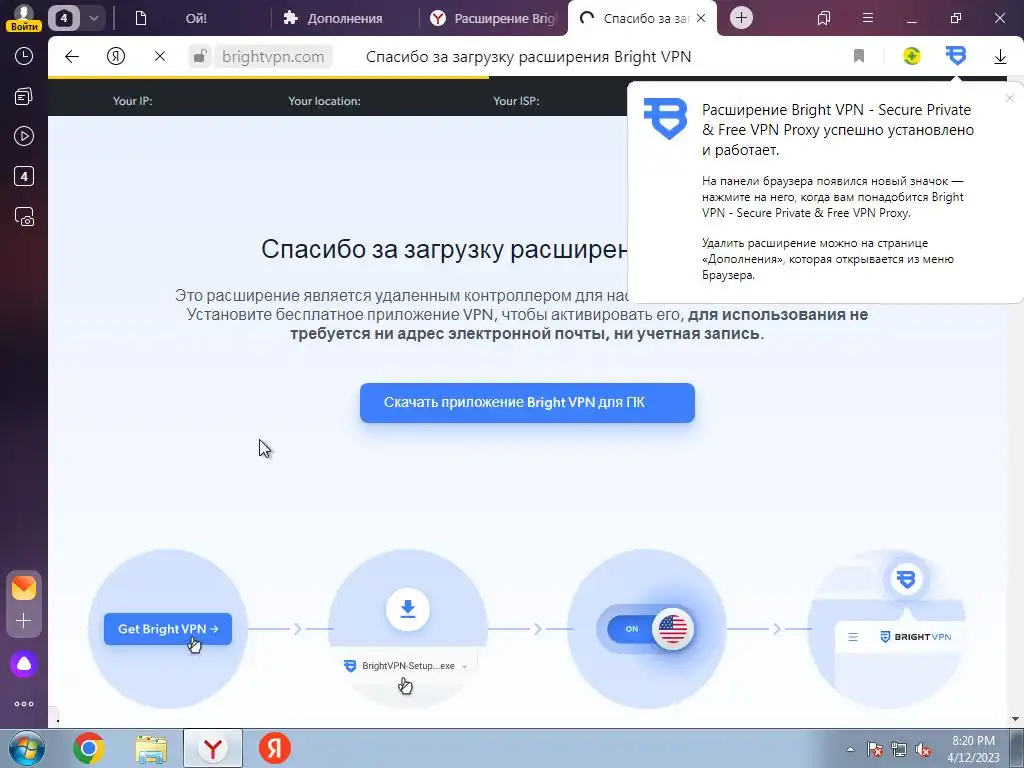The height and width of the screenshot is (768, 1024).
Task: Open the Bright VPN extension icon in toolbar
Action: [x=956, y=56]
